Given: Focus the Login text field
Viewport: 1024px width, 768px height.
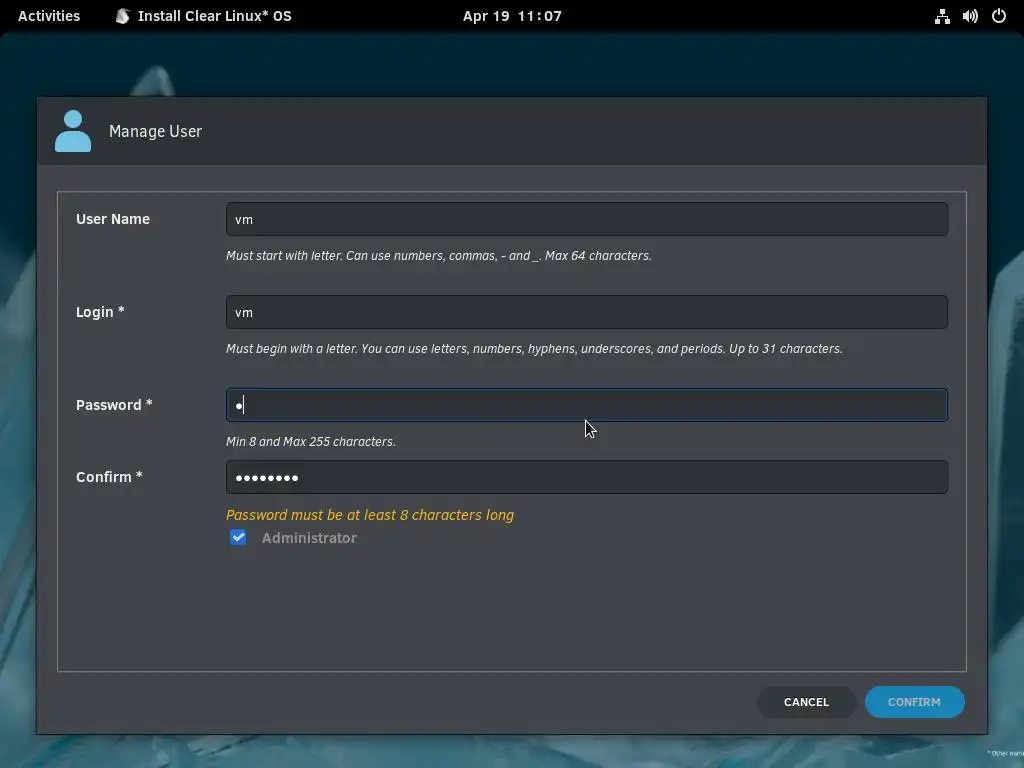Looking at the screenshot, I should (x=586, y=312).
